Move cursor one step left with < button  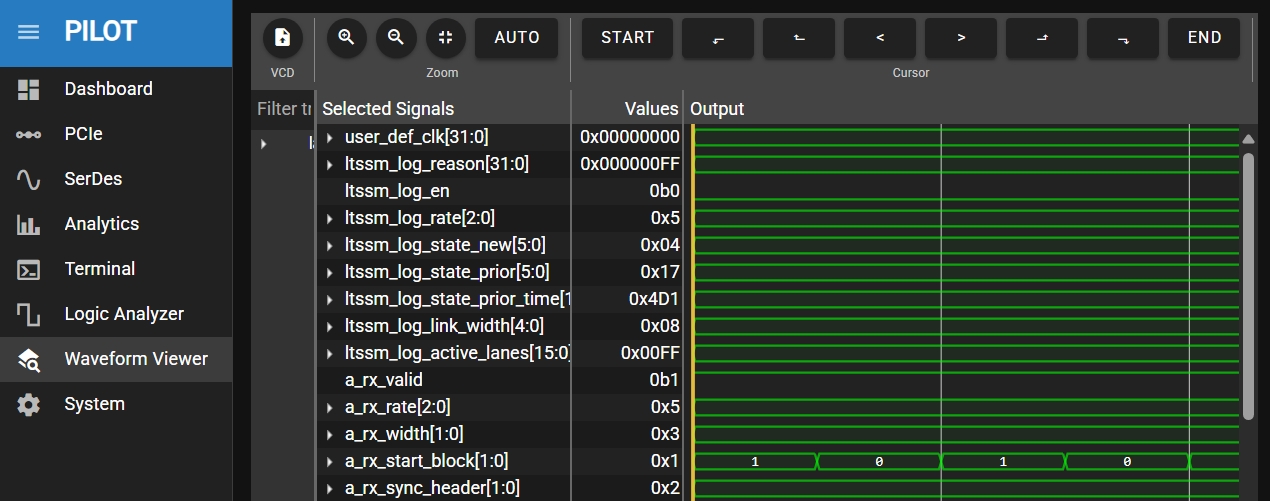coord(880,38)
